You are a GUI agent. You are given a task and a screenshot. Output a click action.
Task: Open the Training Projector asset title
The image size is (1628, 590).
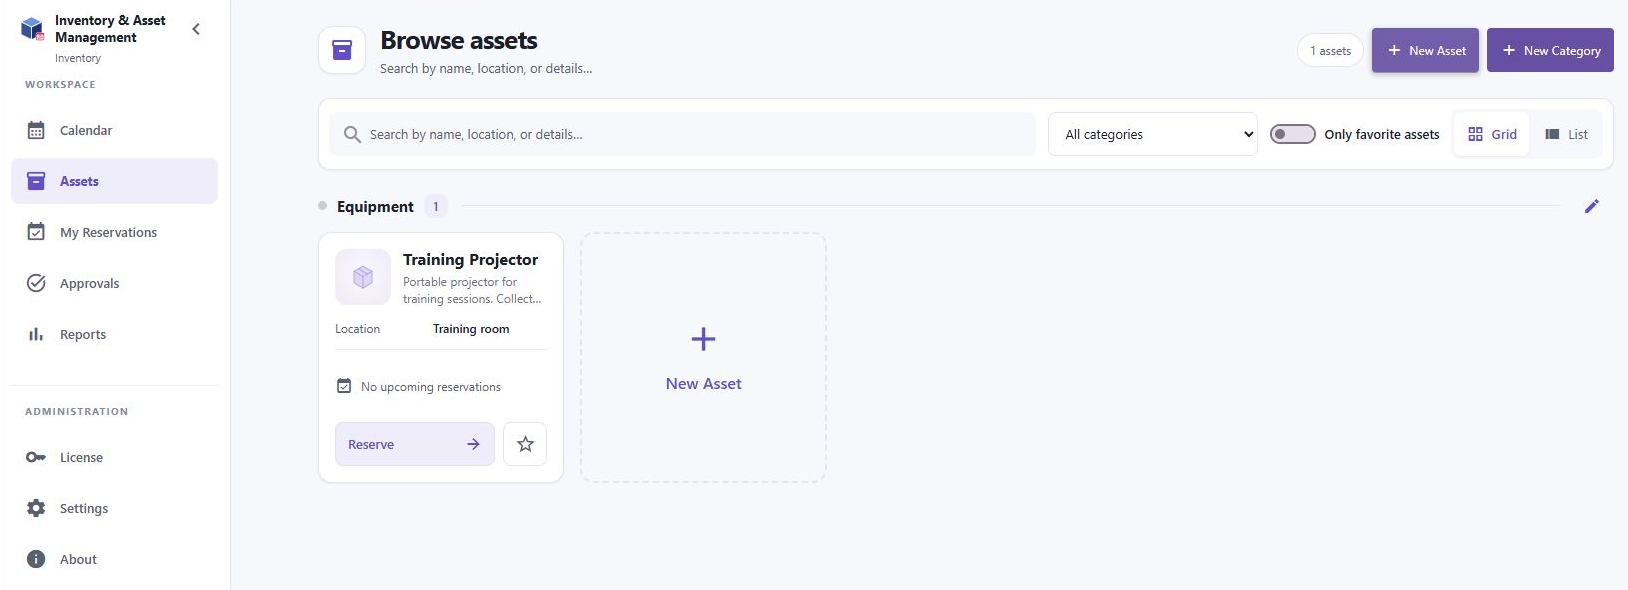[470, 260]
